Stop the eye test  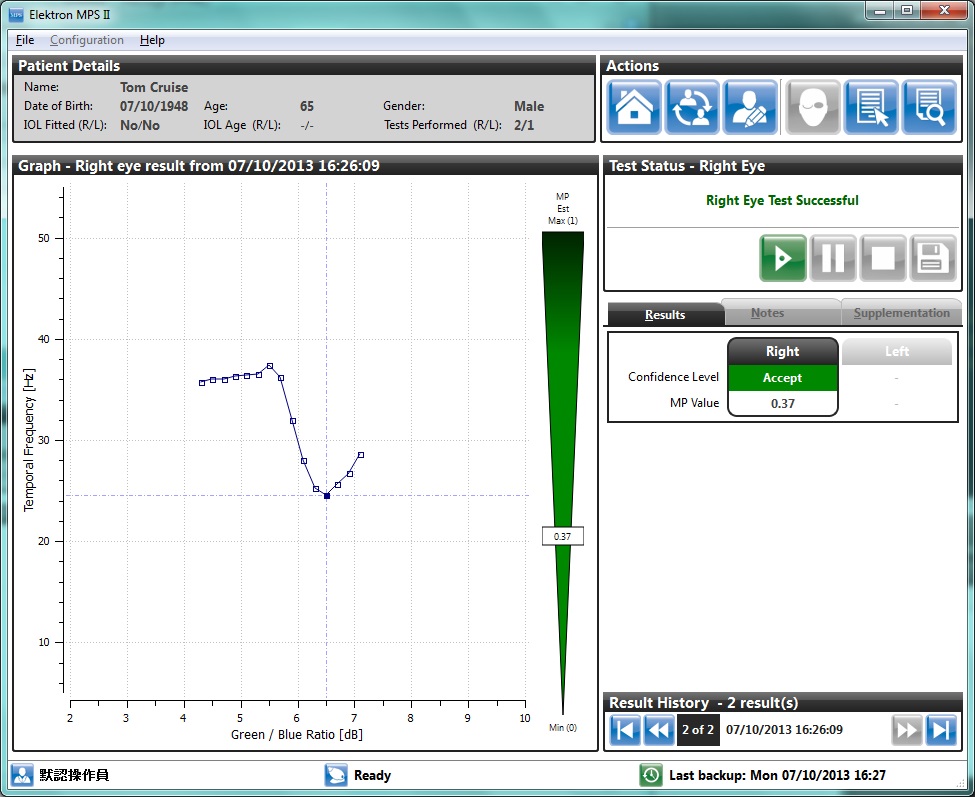(x=883, y=258)
